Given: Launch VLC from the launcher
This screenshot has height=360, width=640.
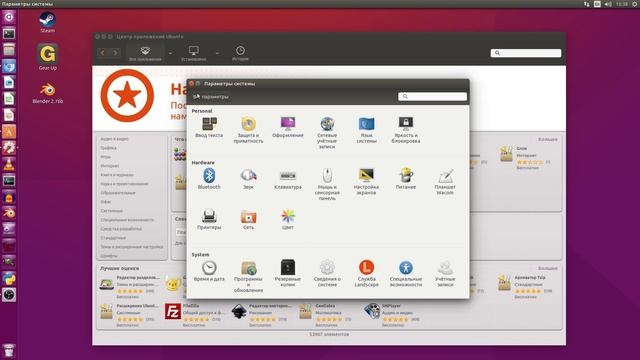Looking at the screenshot, I should click(x=9, y=164).
